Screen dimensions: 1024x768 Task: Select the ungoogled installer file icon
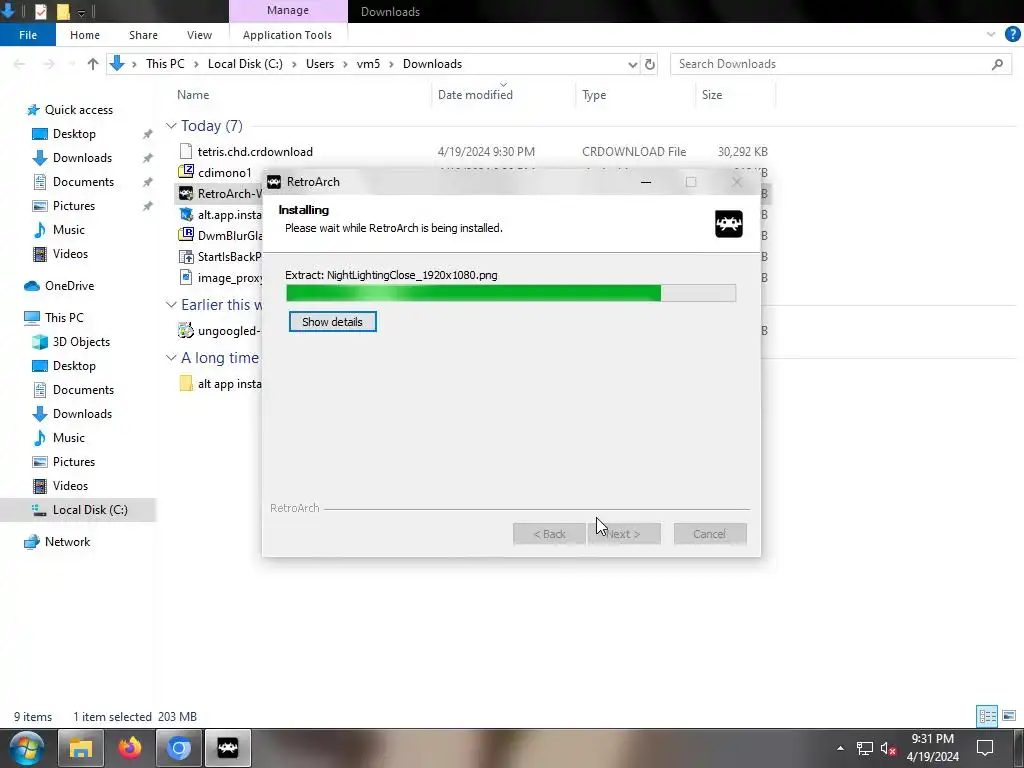(x=186, y=330)
